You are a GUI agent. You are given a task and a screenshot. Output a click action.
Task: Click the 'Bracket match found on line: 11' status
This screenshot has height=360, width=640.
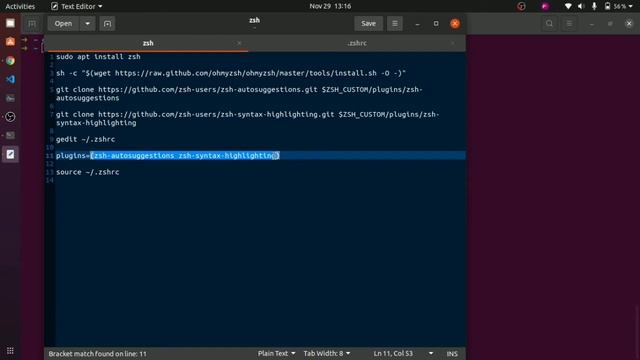(97, 353)
